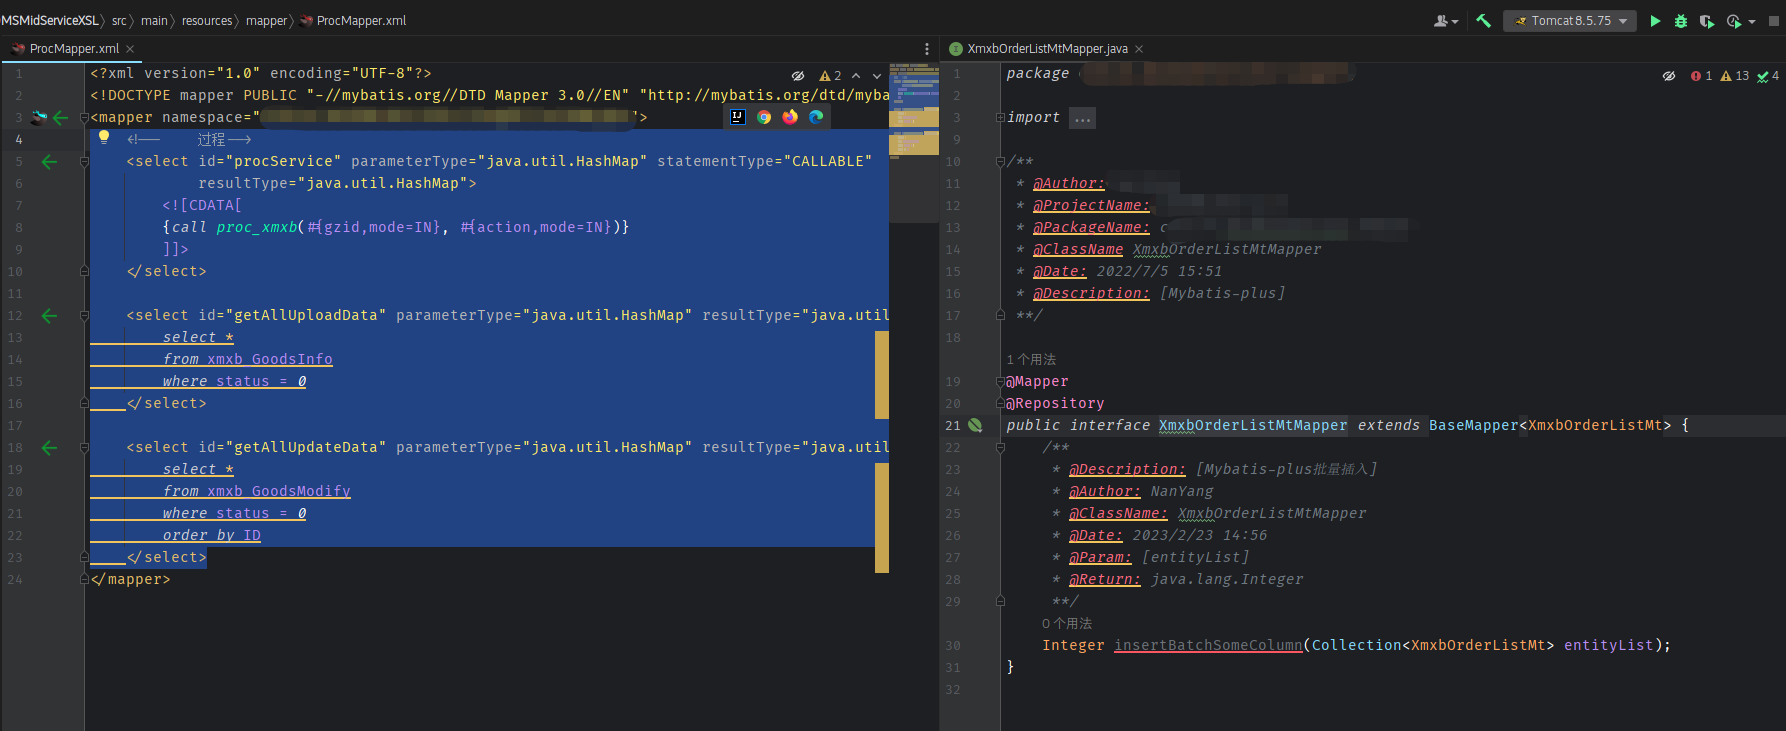
Task: Click the insertBatchSomeColumn method name
Action: tap(1208, 645)
